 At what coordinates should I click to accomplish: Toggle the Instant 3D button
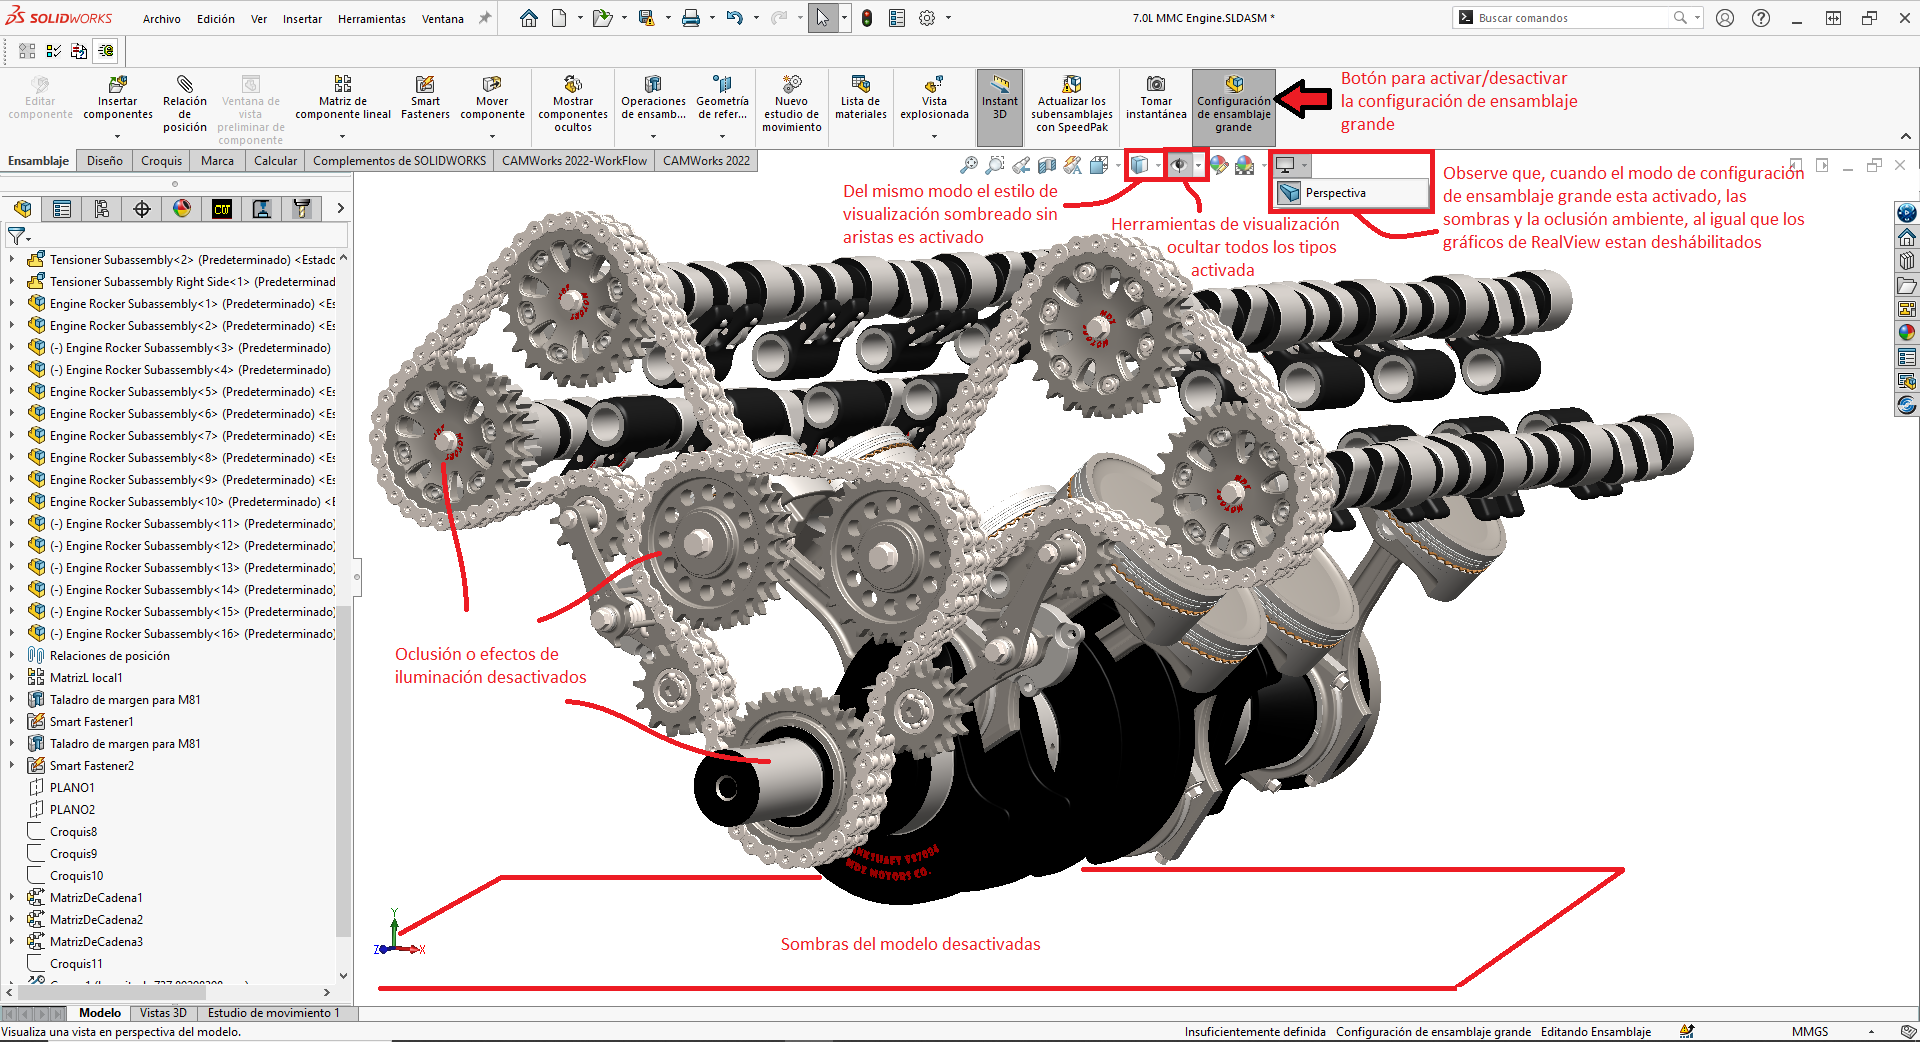coord(999,98)
